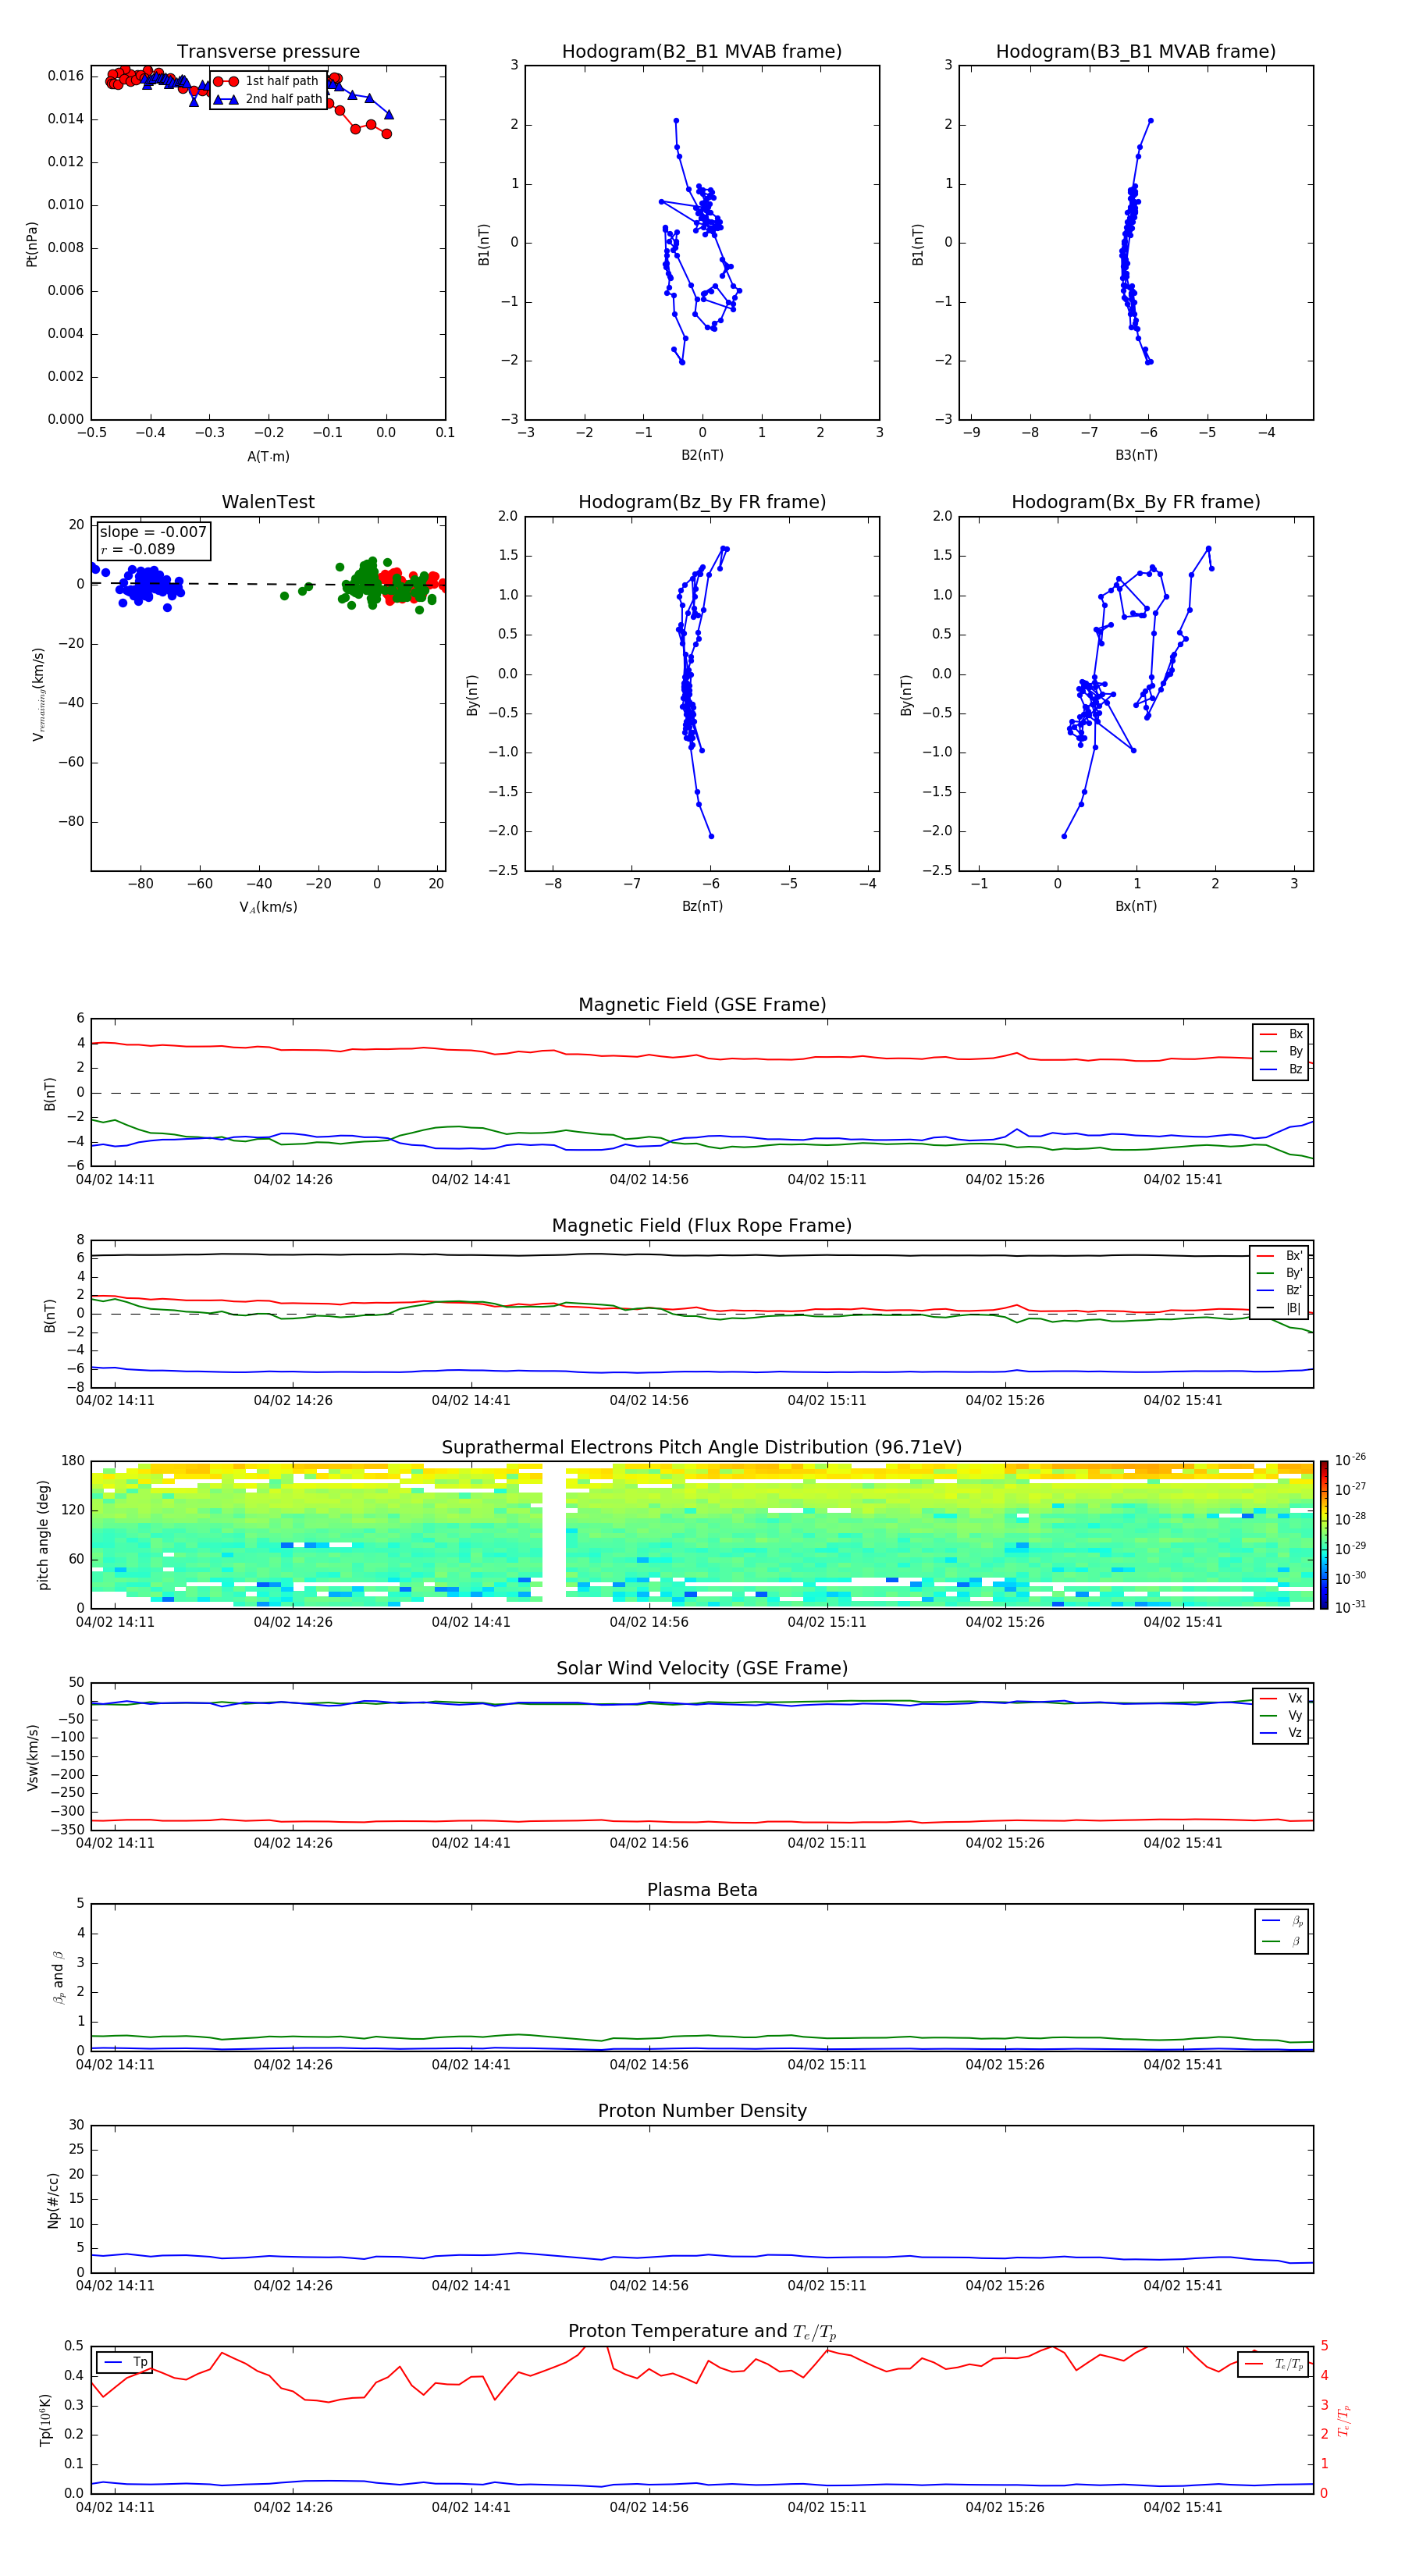Click the βp legend entry
1405x2576 pixels.
[x=1282, y=1921]
